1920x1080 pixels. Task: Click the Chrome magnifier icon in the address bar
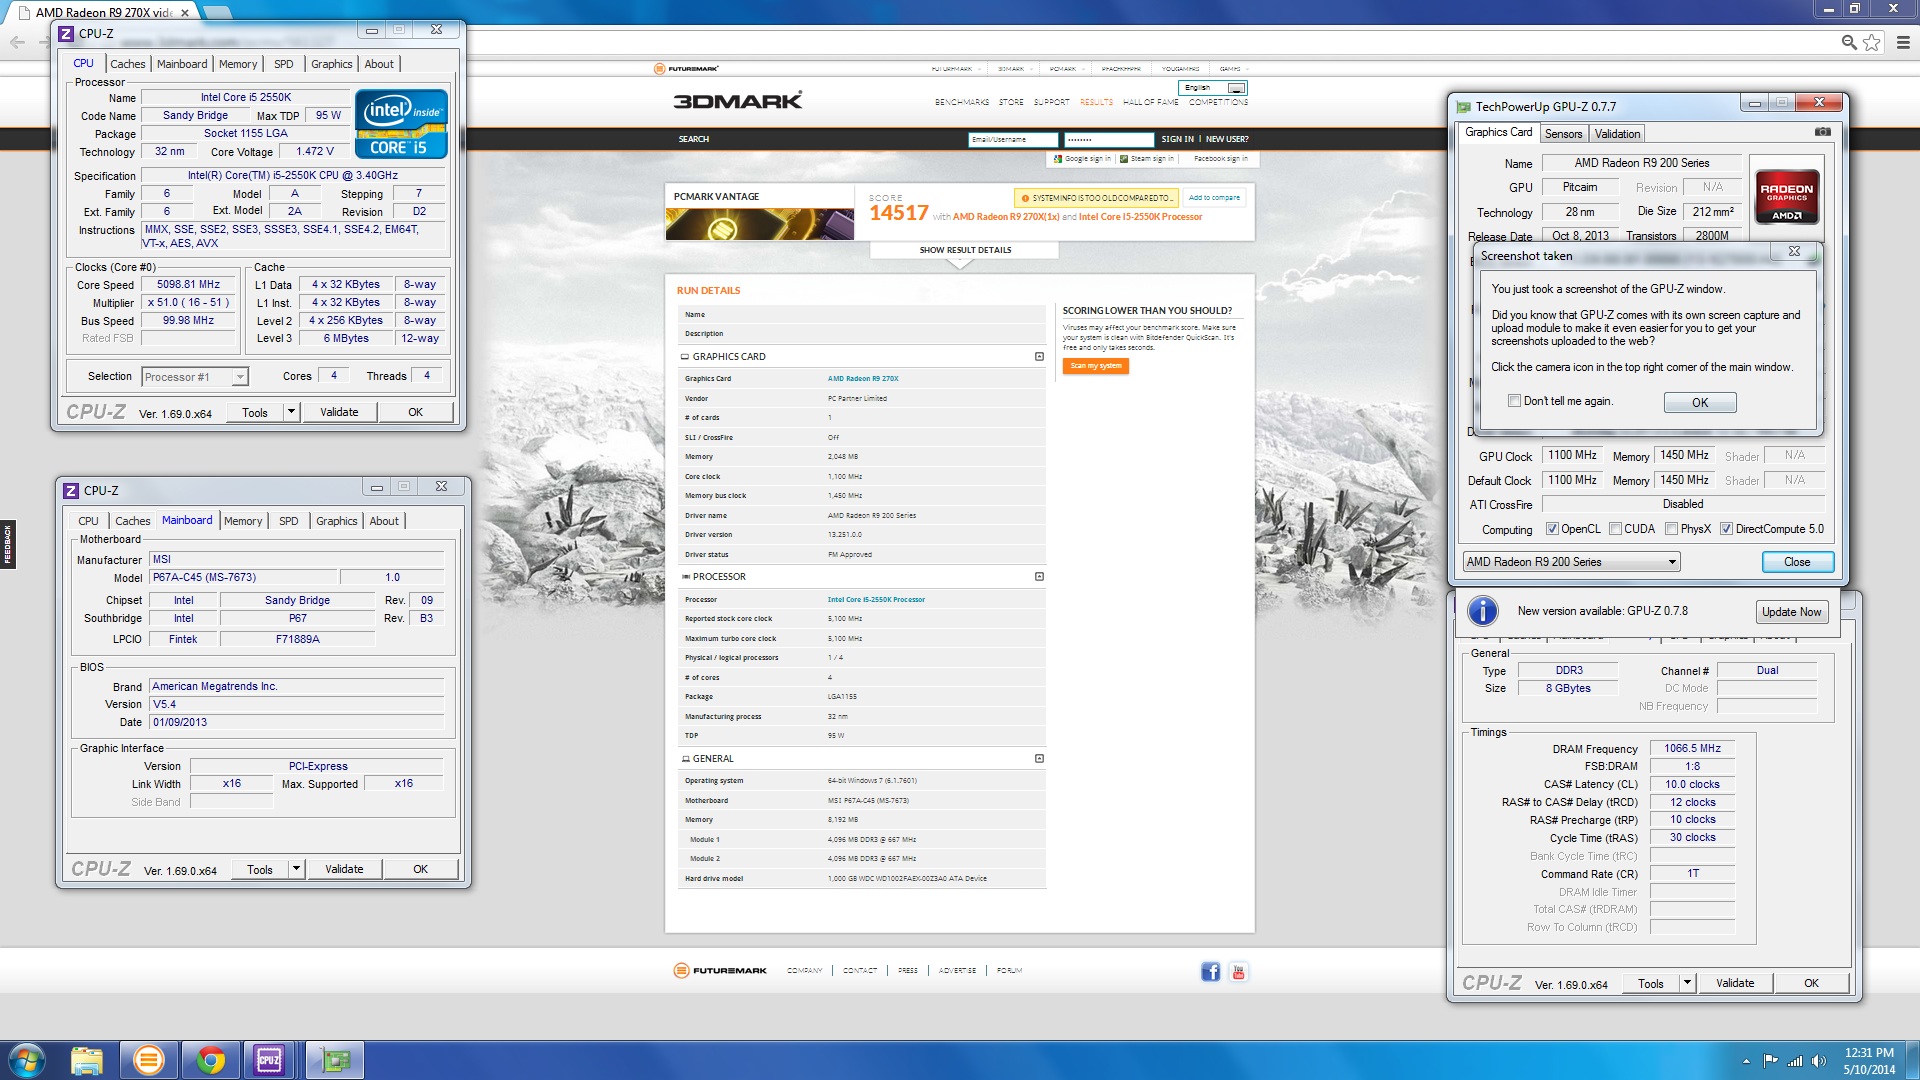tap(1849, 42)
